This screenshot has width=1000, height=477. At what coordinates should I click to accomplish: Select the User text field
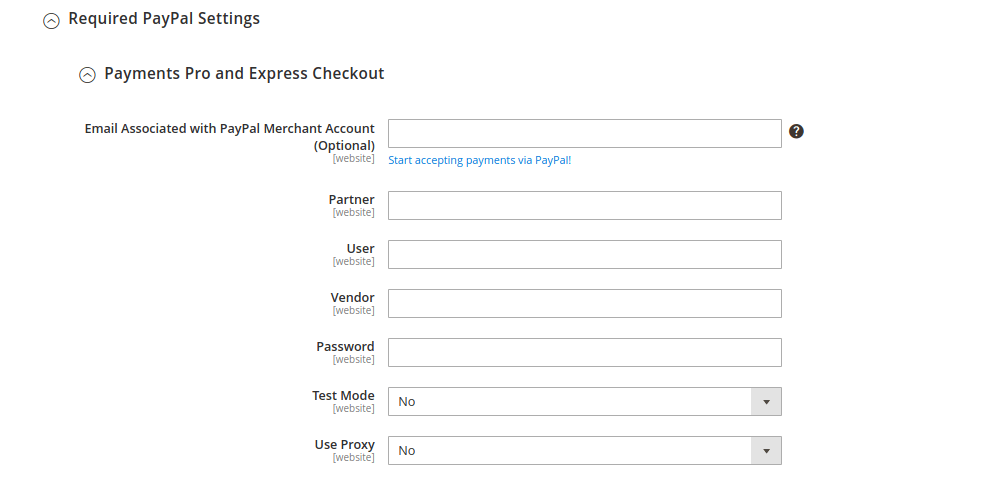[584, 254]
